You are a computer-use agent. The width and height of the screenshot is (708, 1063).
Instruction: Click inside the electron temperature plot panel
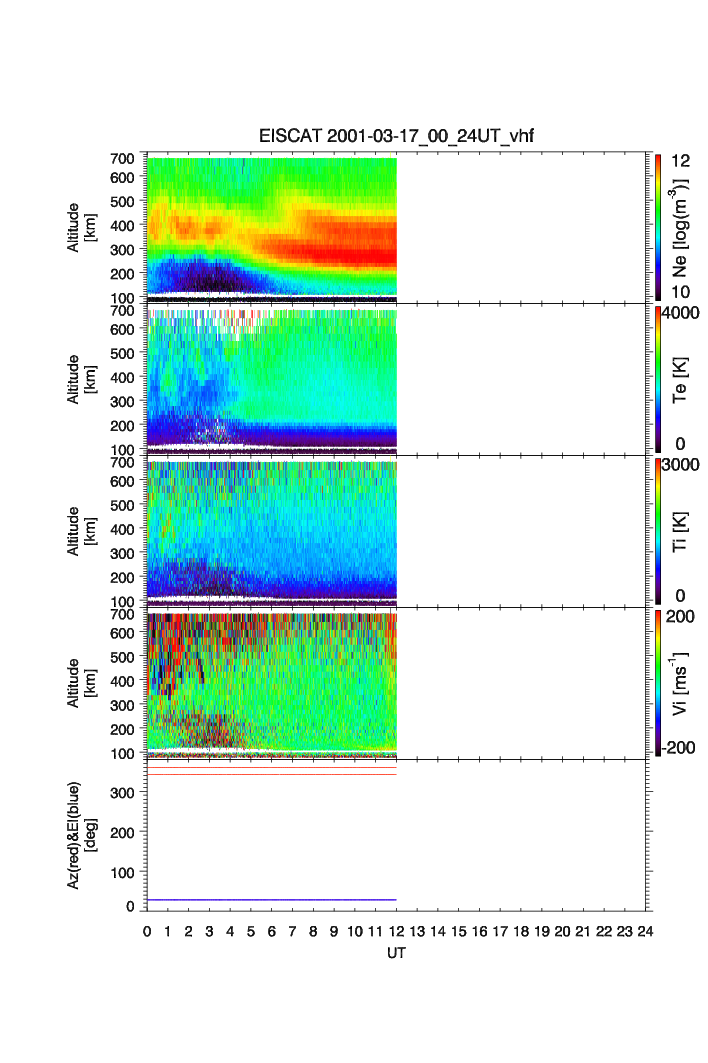[272, 380]
